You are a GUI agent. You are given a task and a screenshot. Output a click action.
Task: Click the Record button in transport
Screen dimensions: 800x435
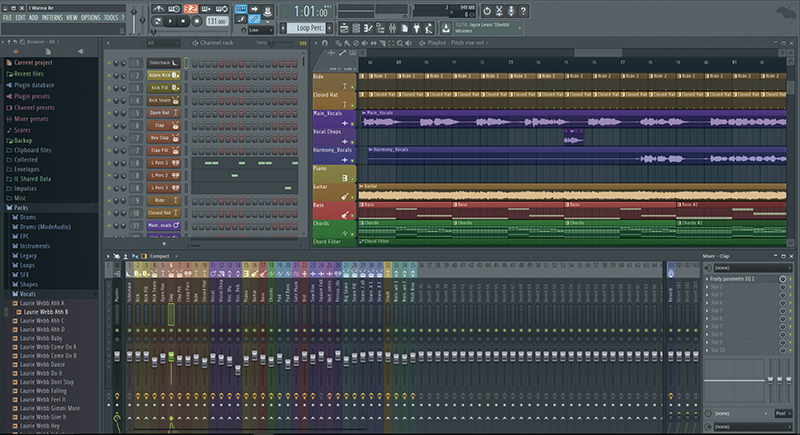(x=197, y=21)
